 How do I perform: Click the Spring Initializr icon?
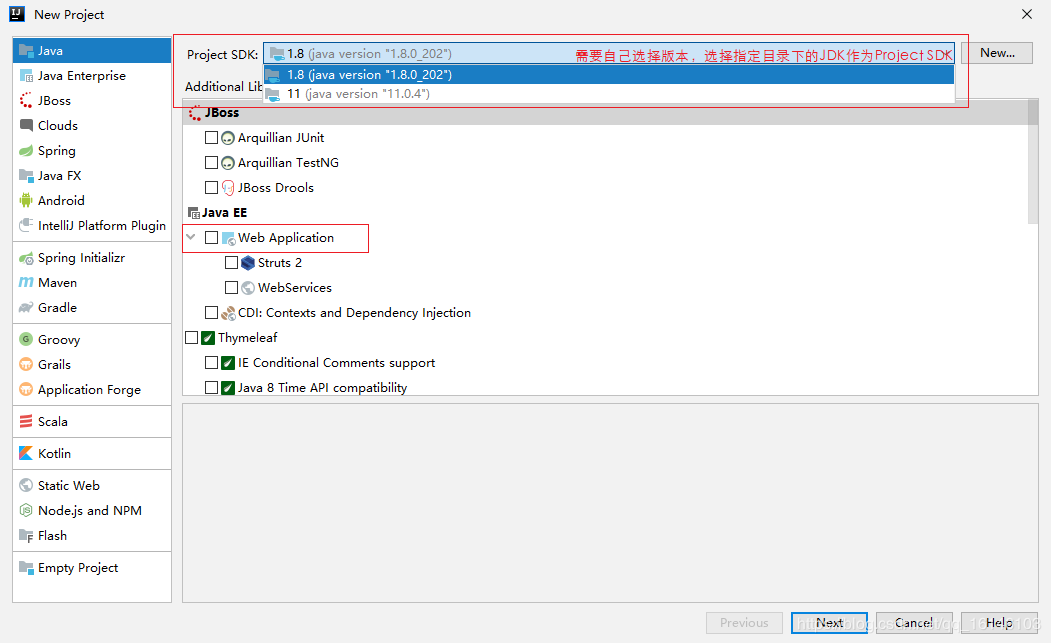point(26,257)
